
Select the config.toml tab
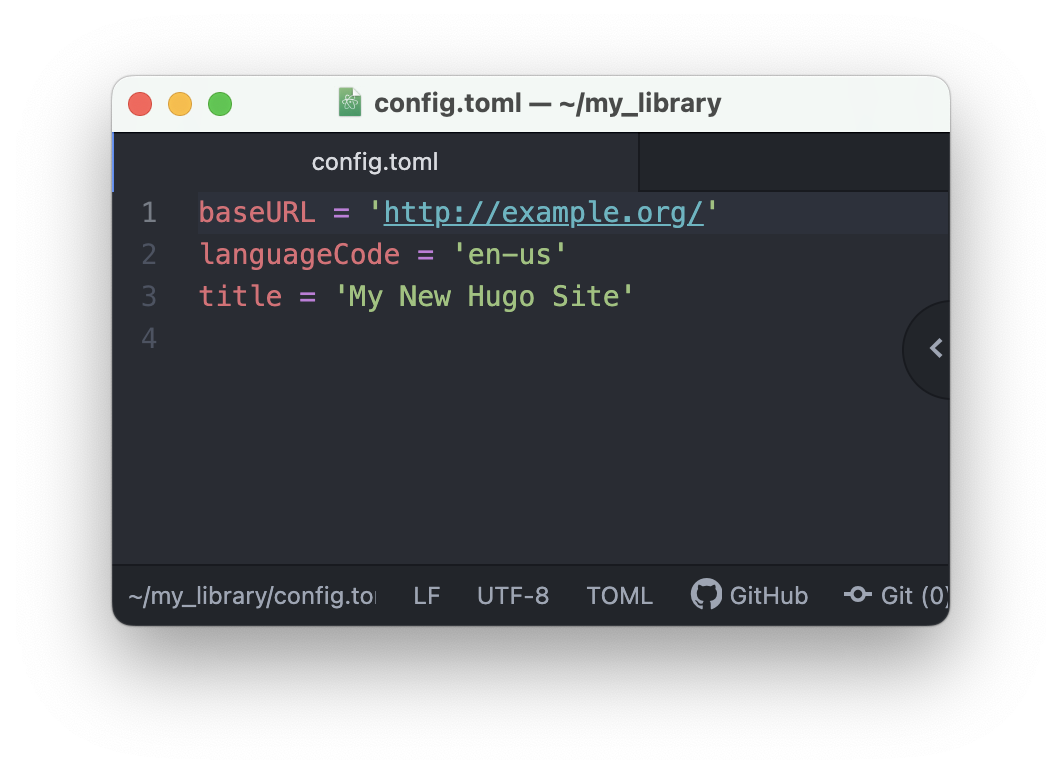pyautogui.click(x=375, y=161)
